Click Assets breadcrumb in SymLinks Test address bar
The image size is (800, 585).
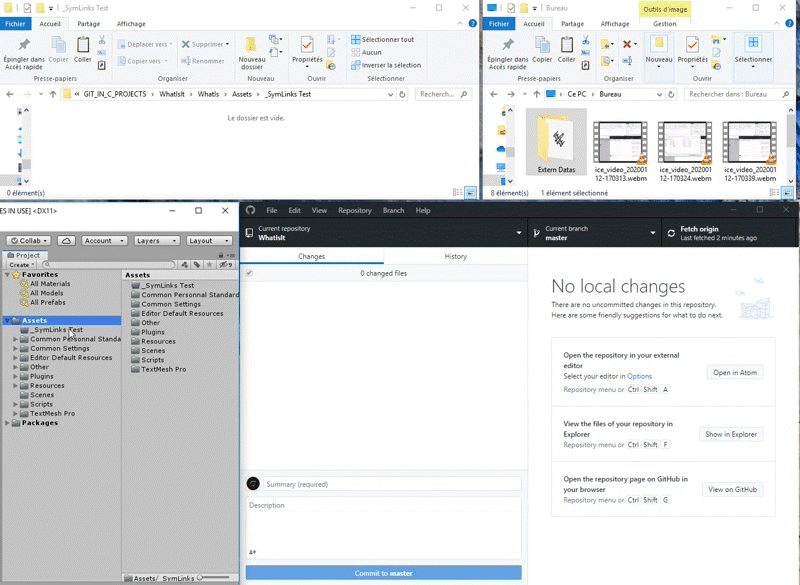click(241, 94)
